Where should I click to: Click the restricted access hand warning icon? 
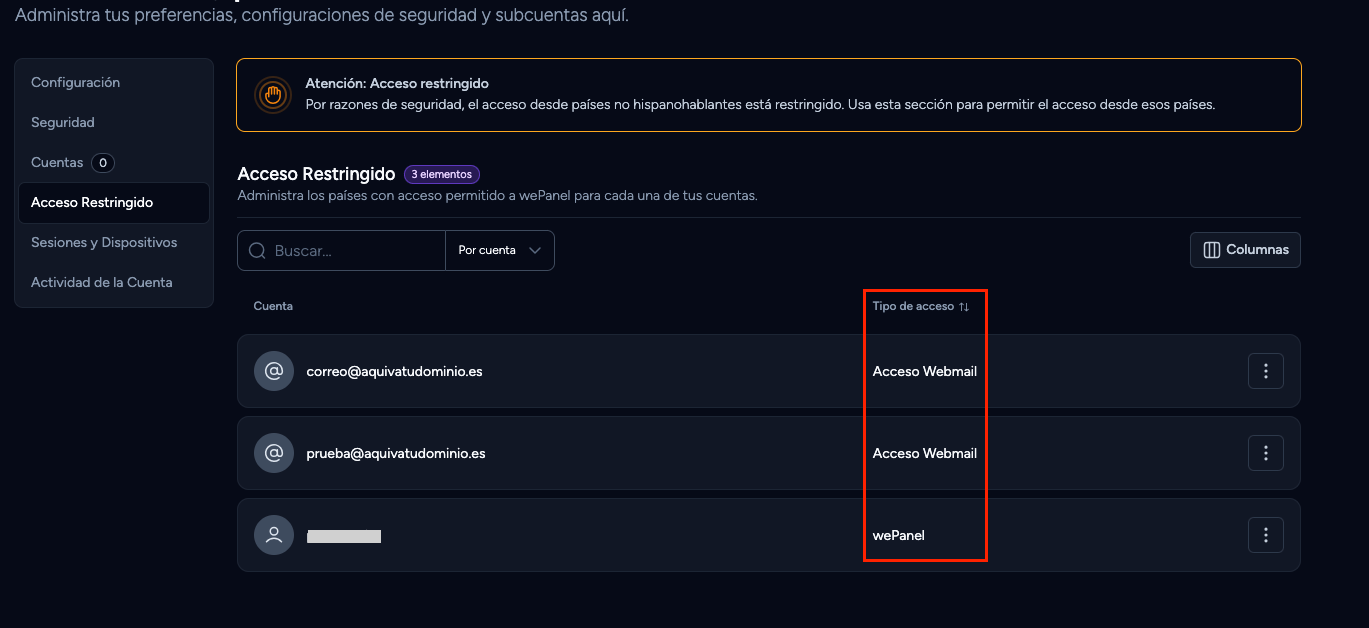tap(273, 95)
